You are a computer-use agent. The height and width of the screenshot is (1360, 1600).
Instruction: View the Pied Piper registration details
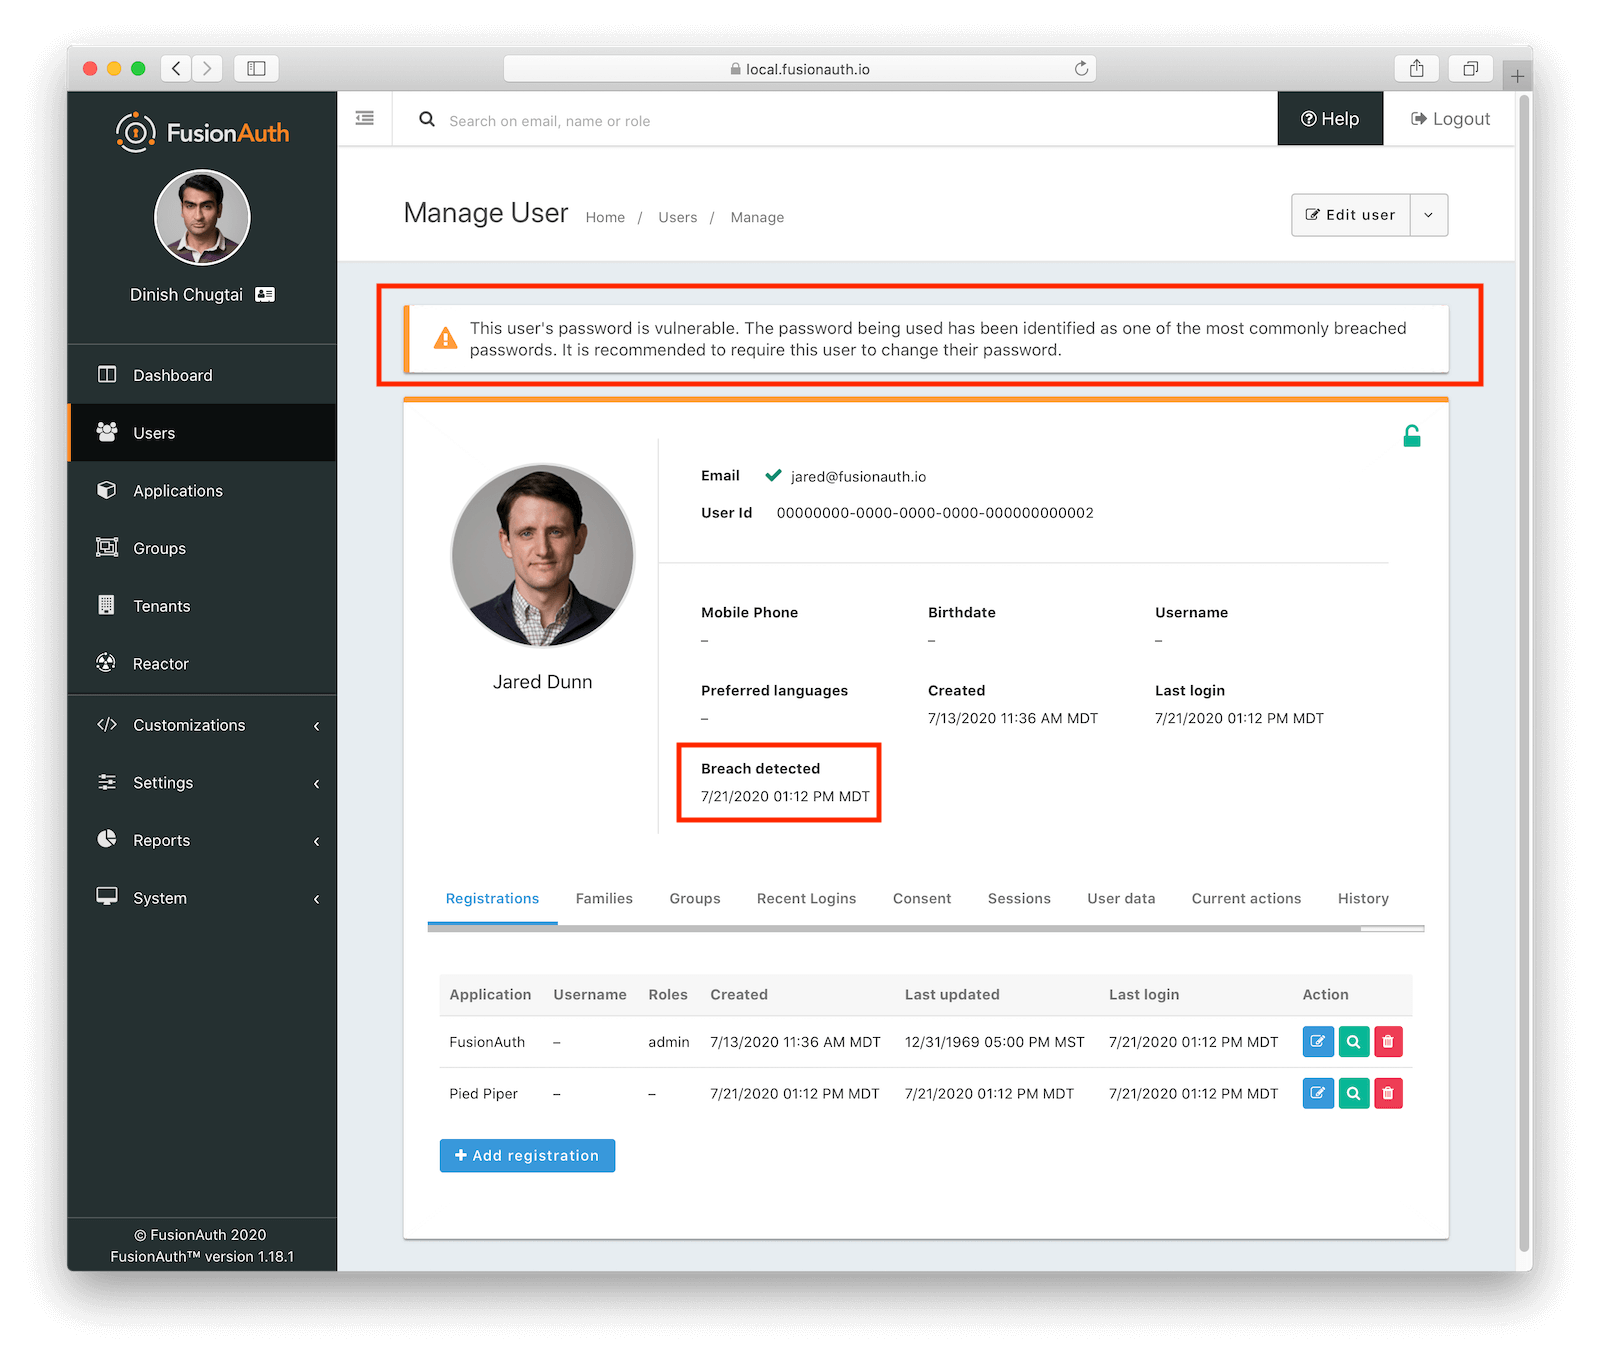coord(1353,1093)
